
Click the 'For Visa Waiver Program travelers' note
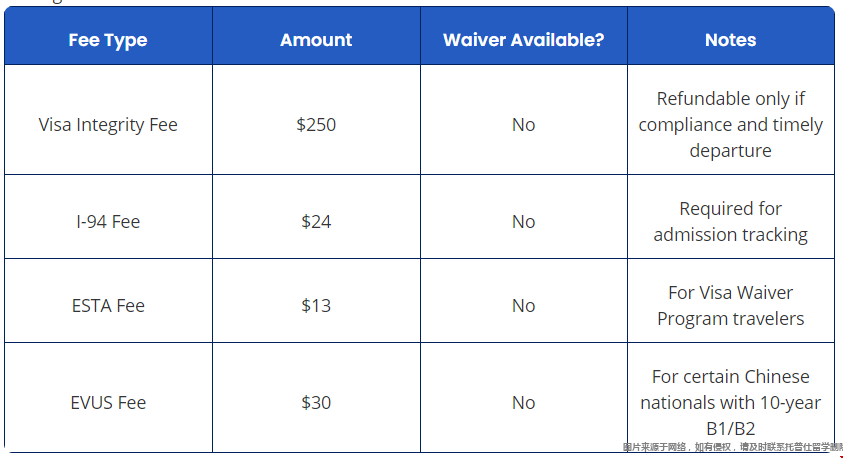coord(730,306)
